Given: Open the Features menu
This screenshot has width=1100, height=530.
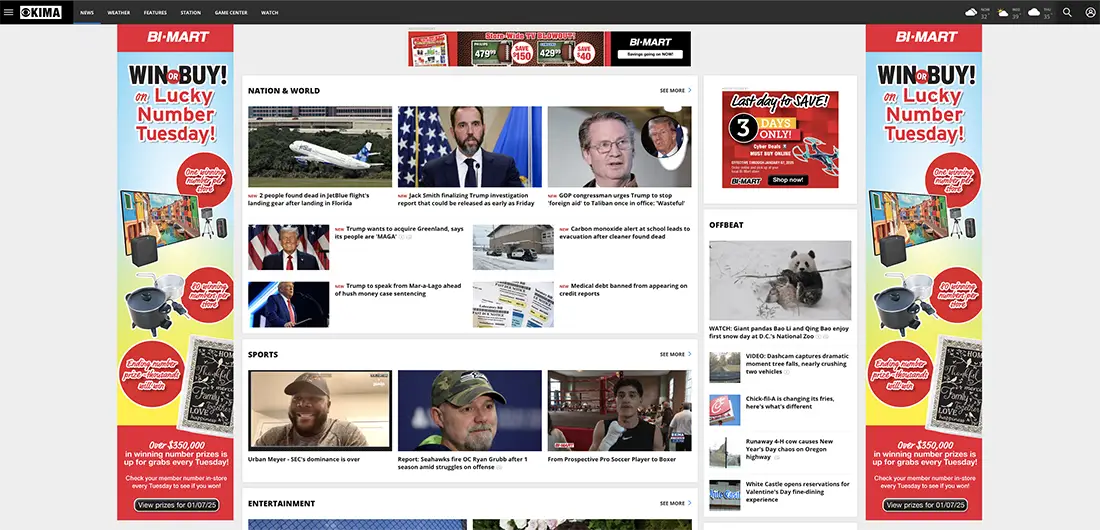Looking at the screenshot, I should tap(155, 13).
